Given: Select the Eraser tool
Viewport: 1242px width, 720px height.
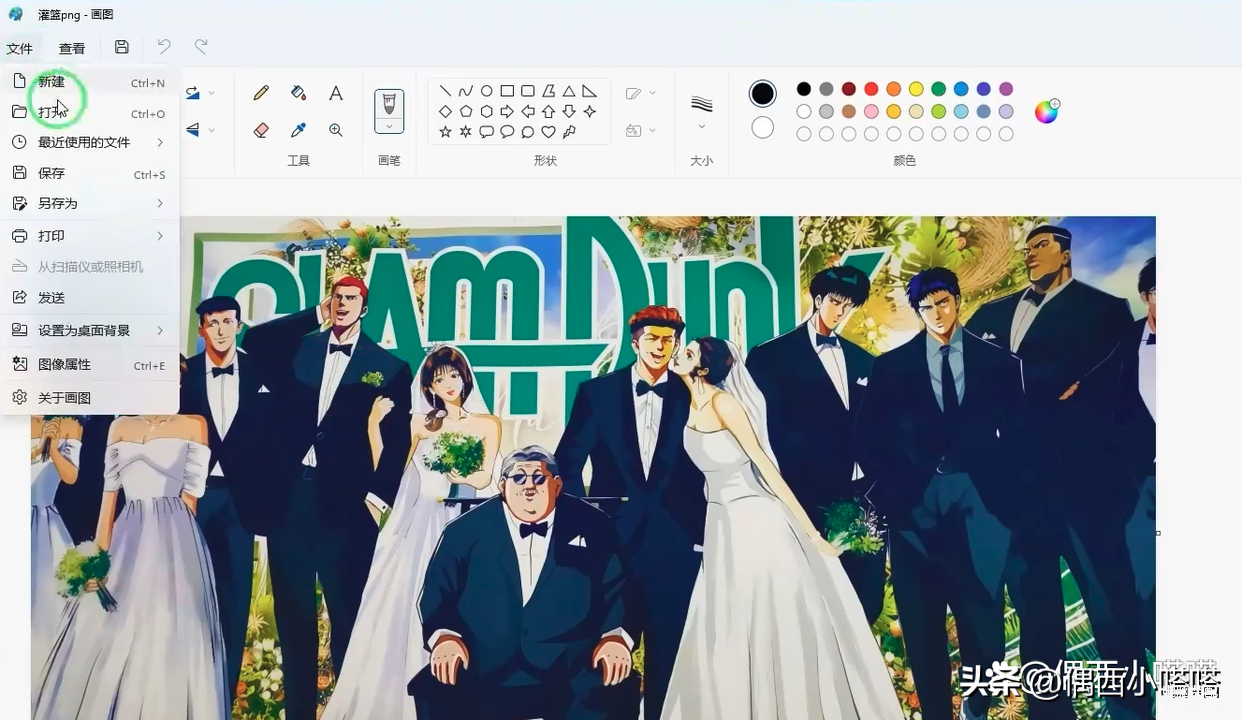Looking at the screenshot, I should tap(261, 130).
